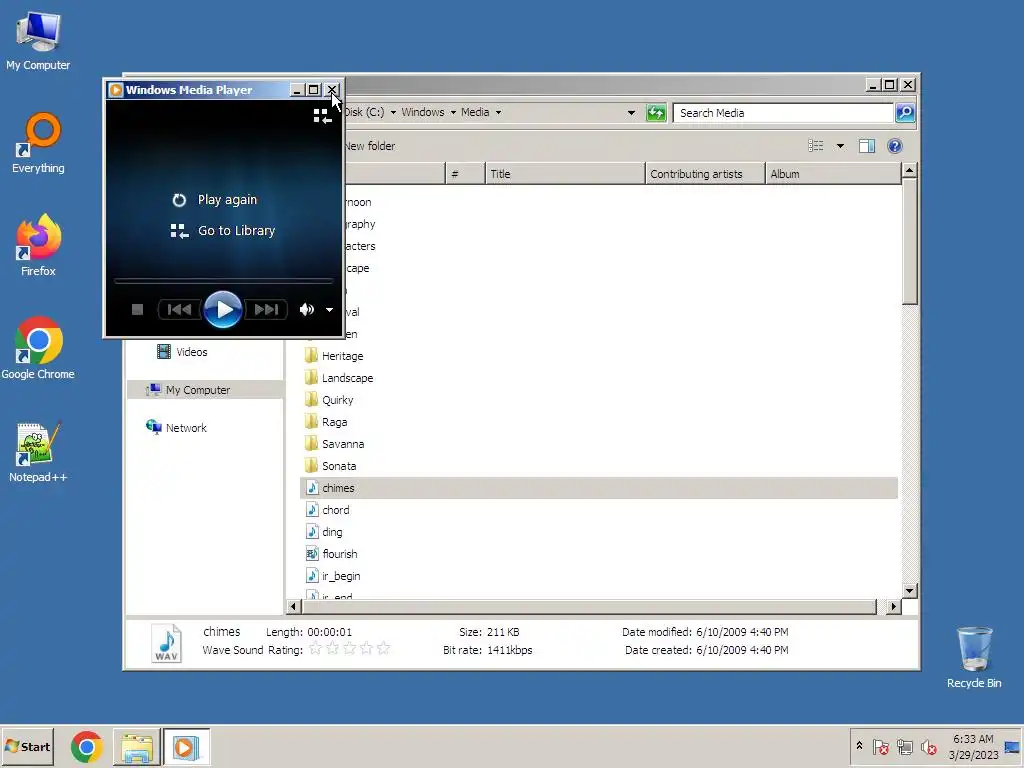Open Explorer Help icon

click(895, 146)
